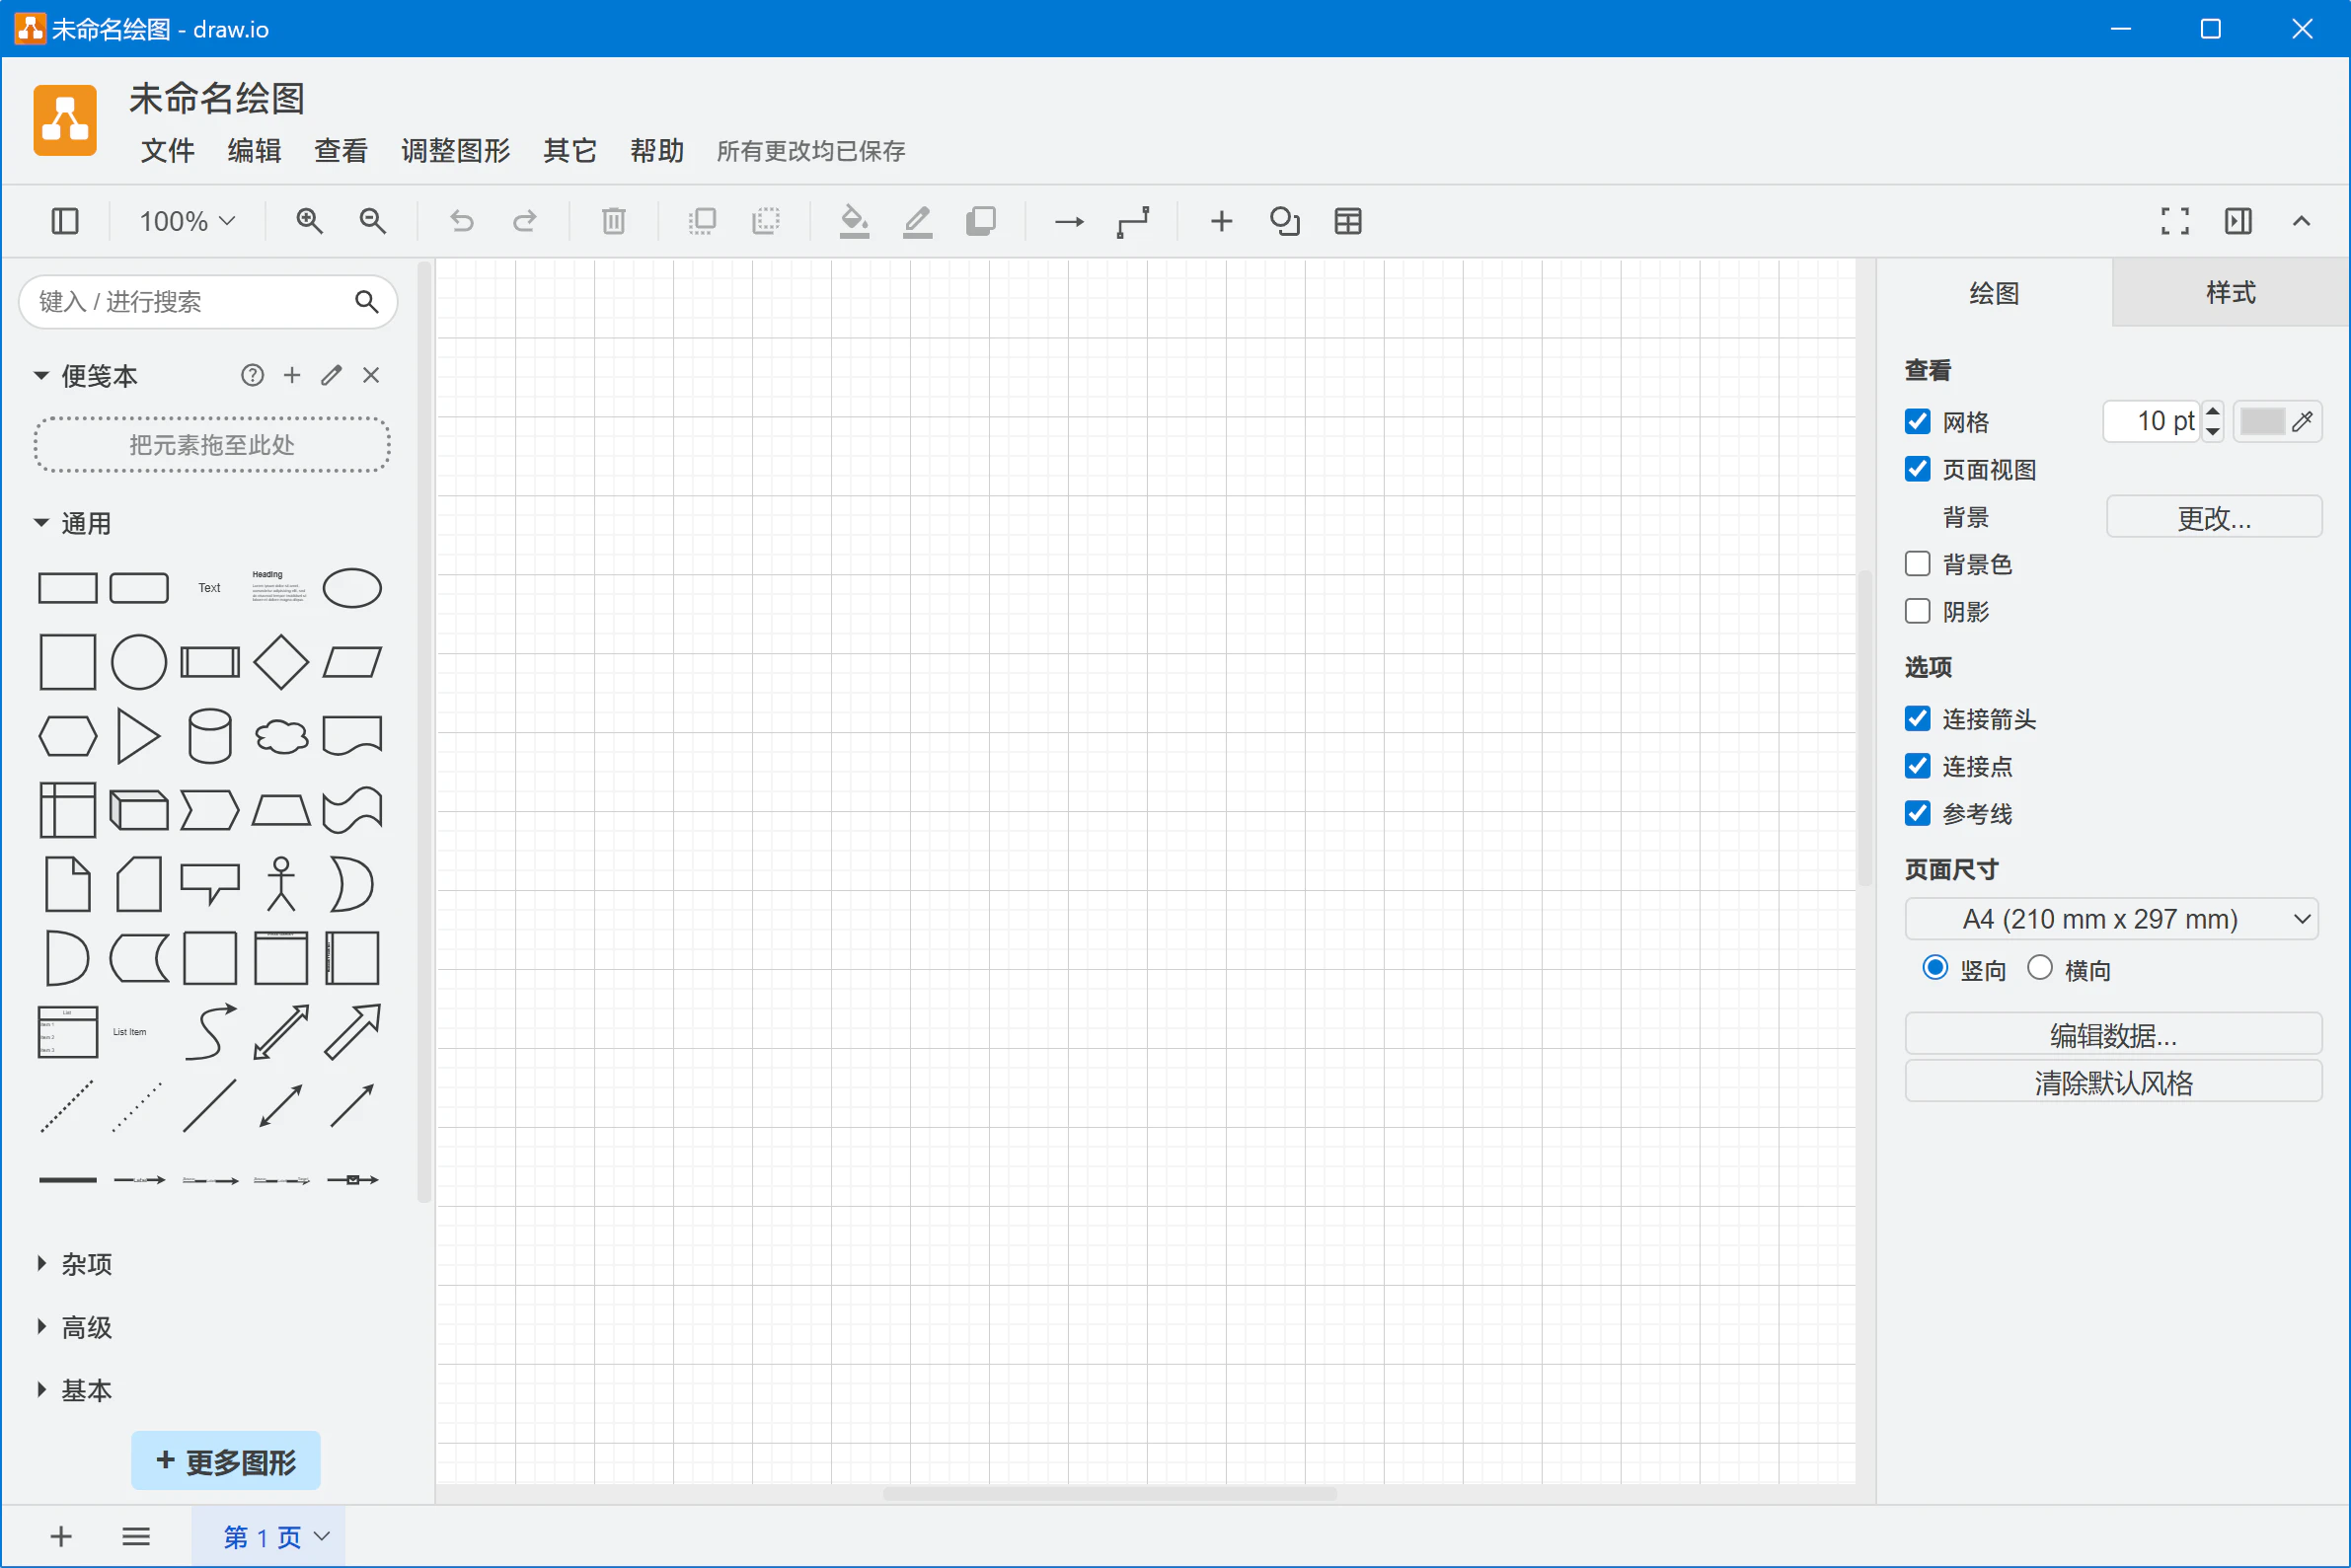Click the Insert Table icon

pyautogui.click(x=1346, y=221)
